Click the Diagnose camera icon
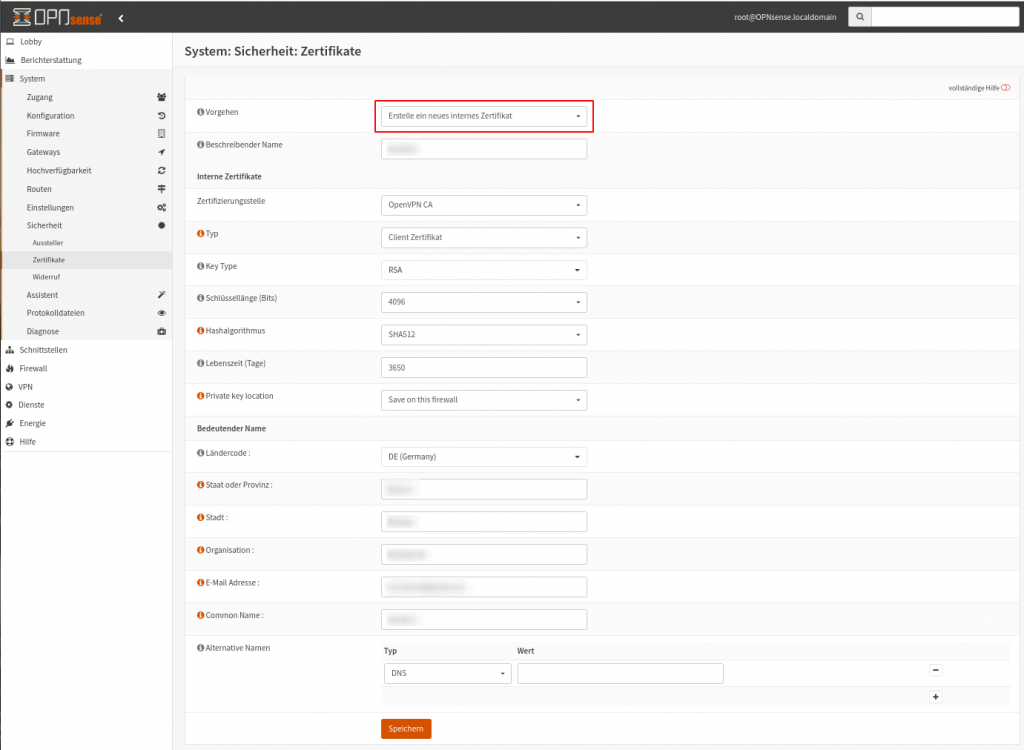 (159, 331)
